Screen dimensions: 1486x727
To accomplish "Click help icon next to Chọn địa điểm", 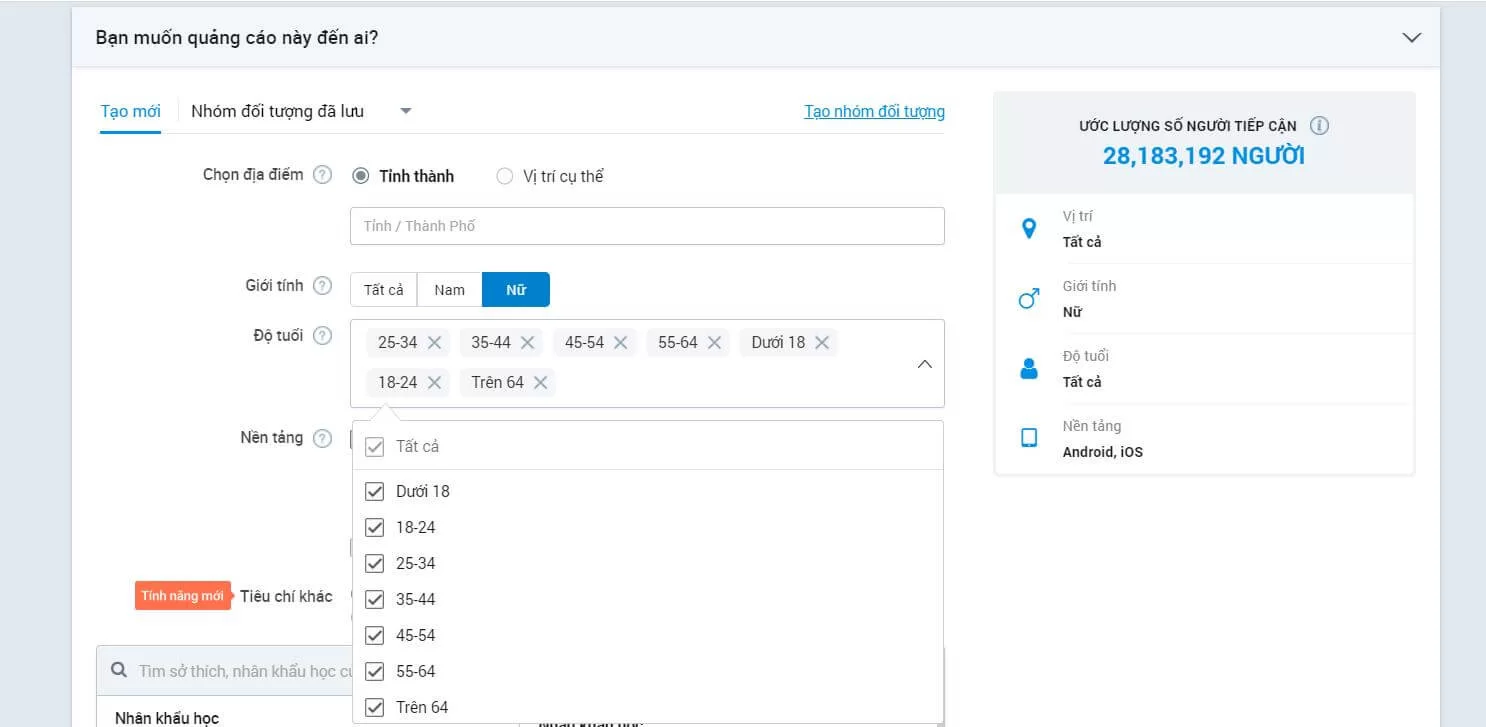I will pyautogui.click(x=322, y=175).
